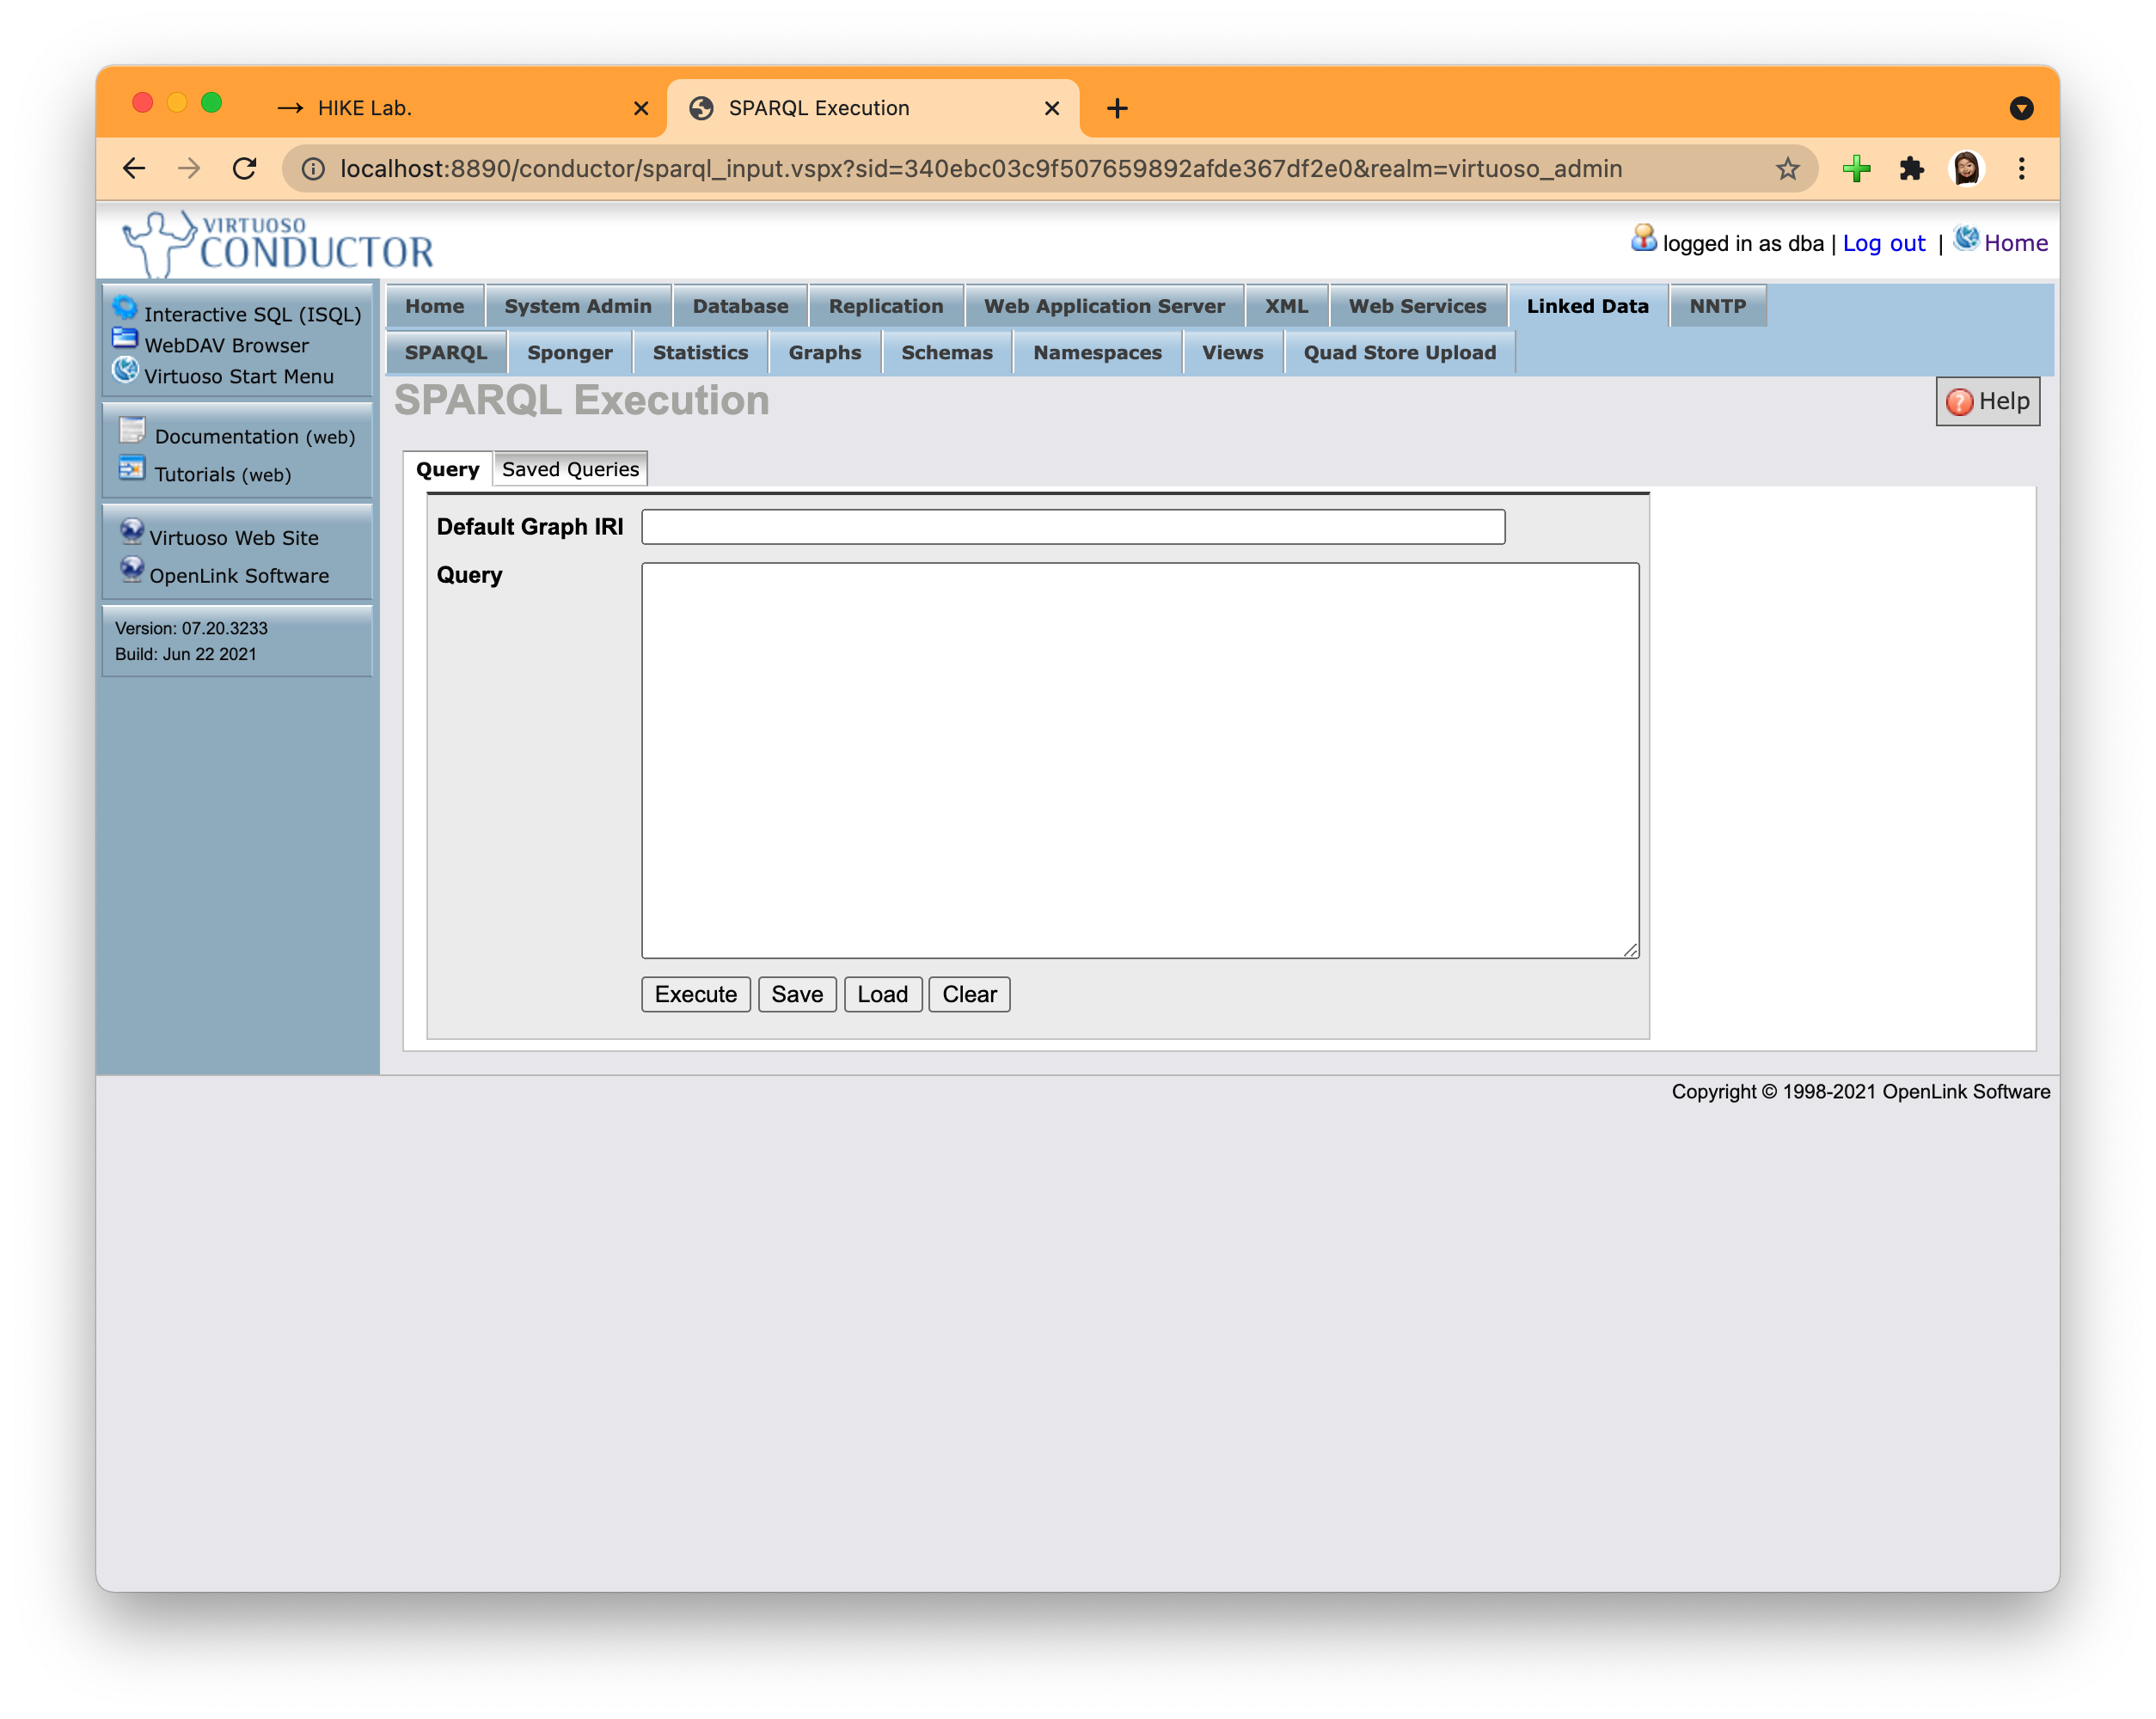Click the logged-in user icon
The image size is (2156, 1719).
[1643, 238]
